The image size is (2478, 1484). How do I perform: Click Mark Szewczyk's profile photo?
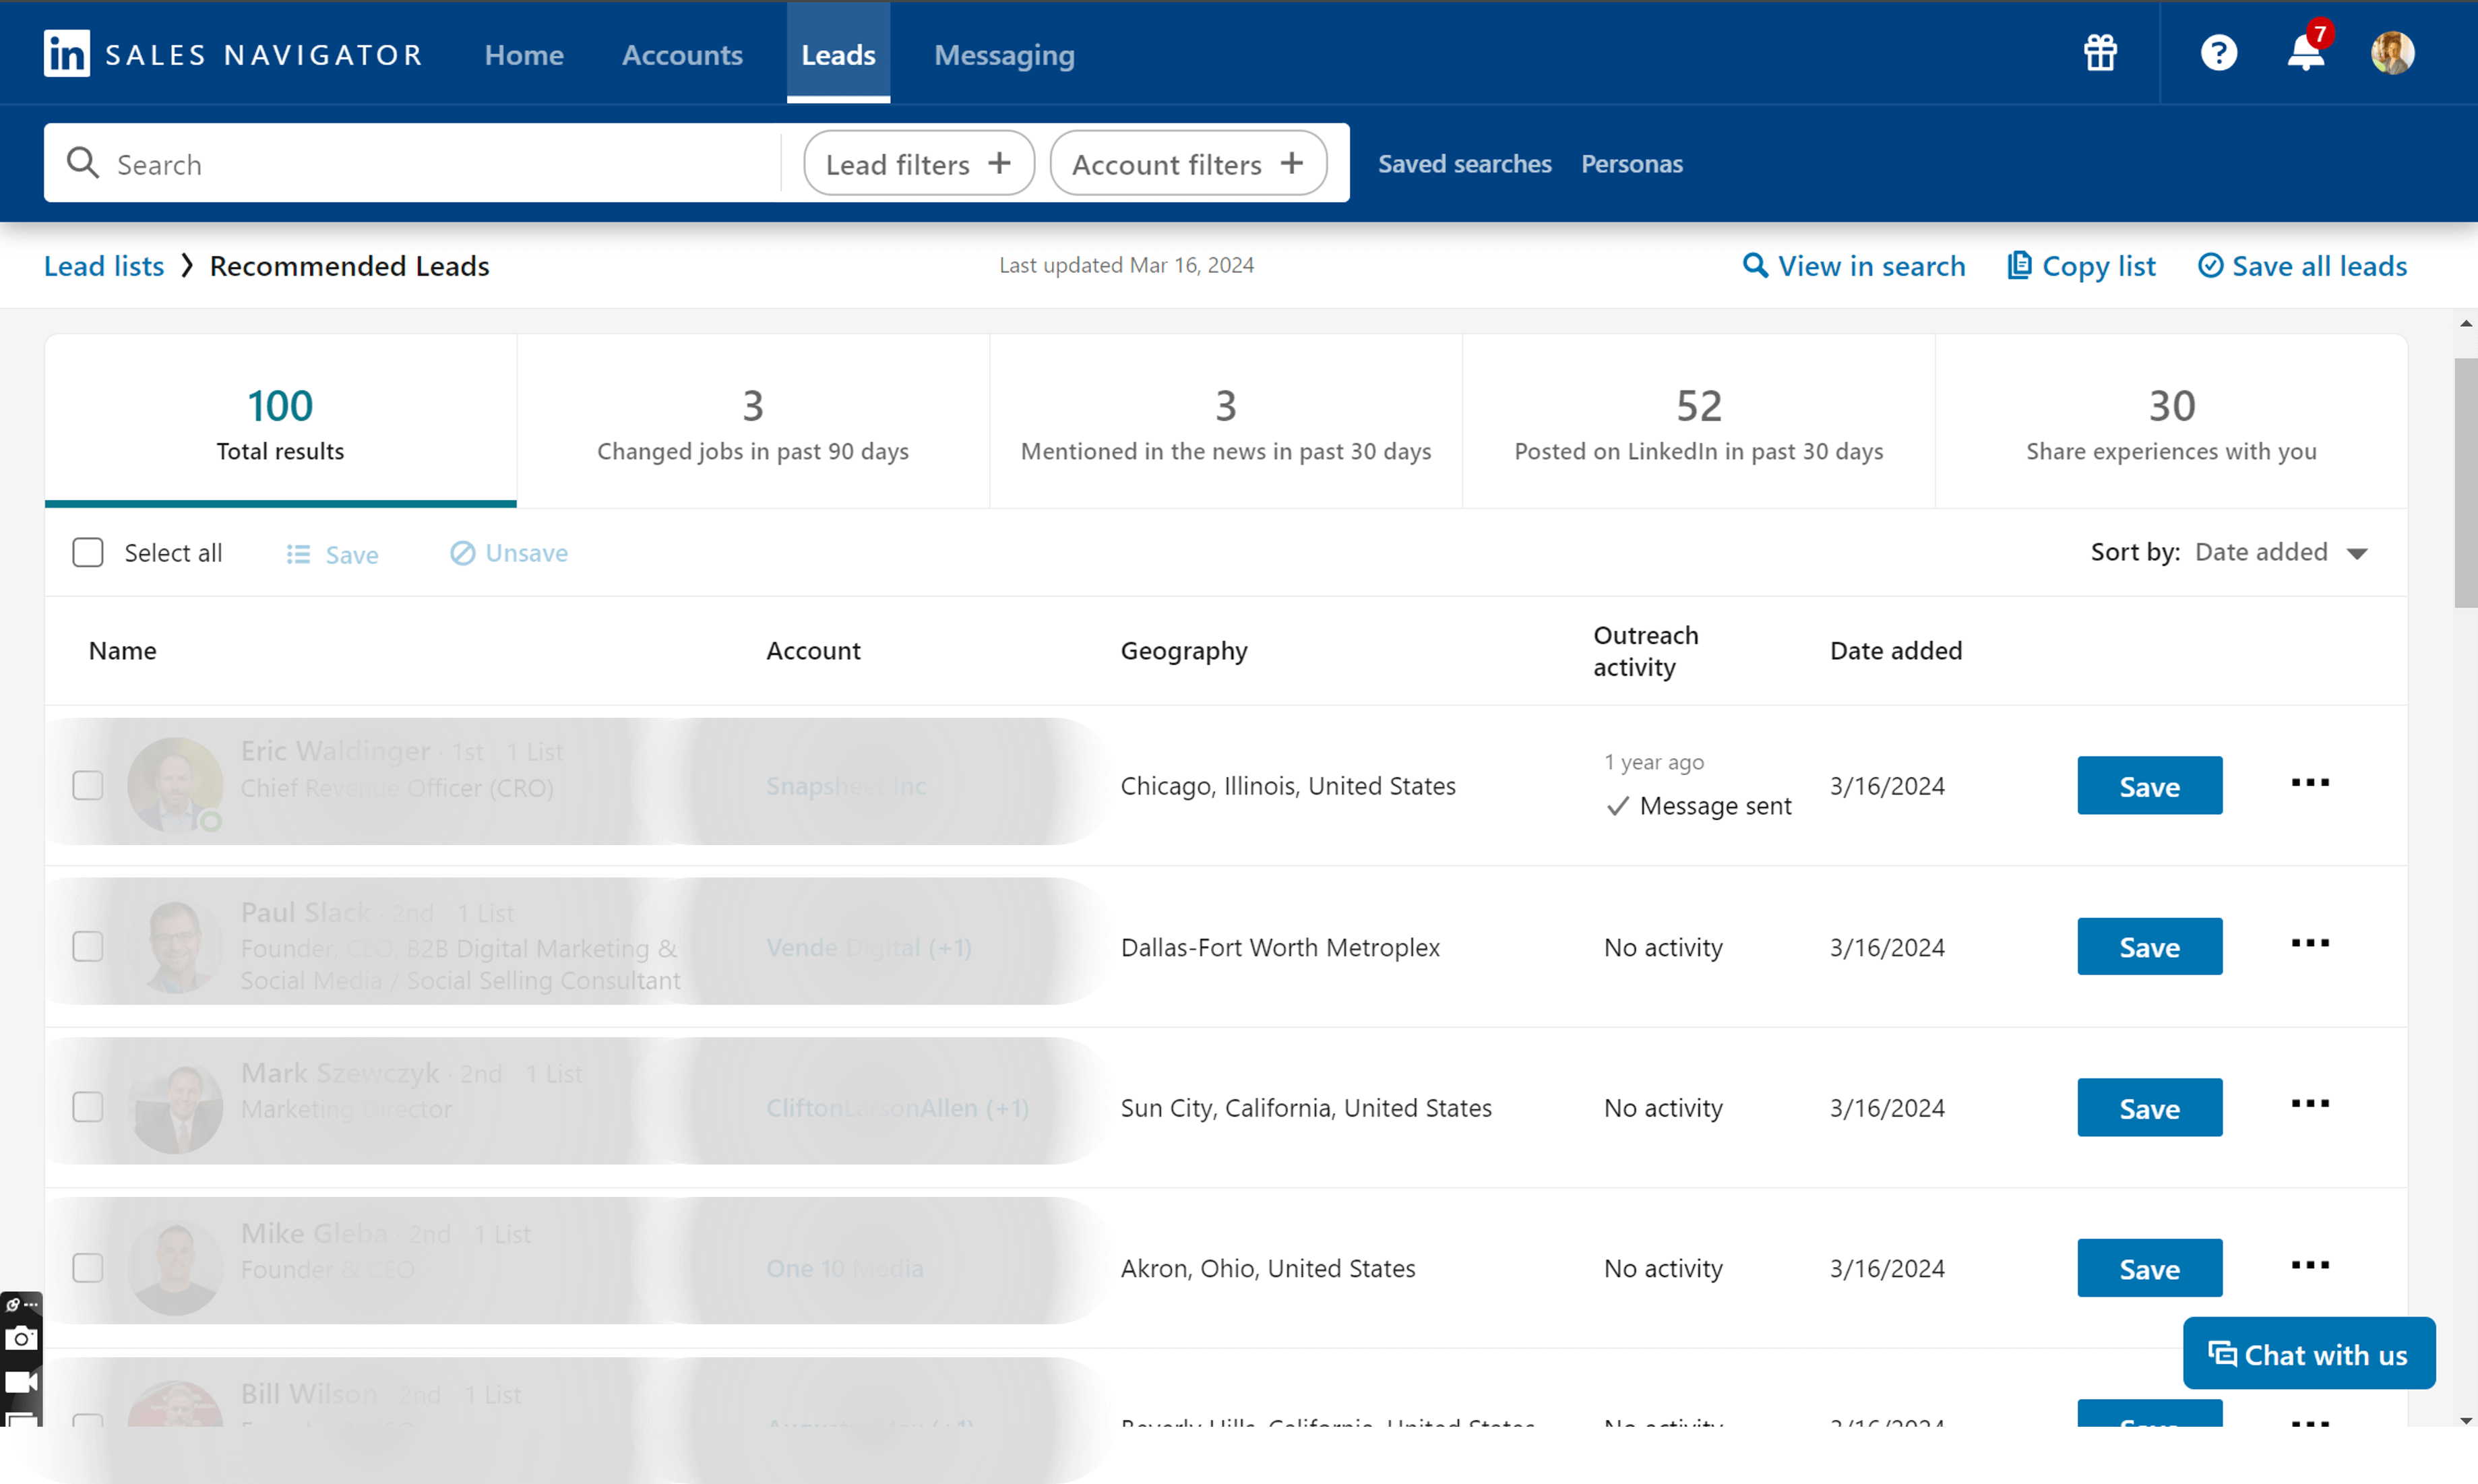coord(175,1107)
